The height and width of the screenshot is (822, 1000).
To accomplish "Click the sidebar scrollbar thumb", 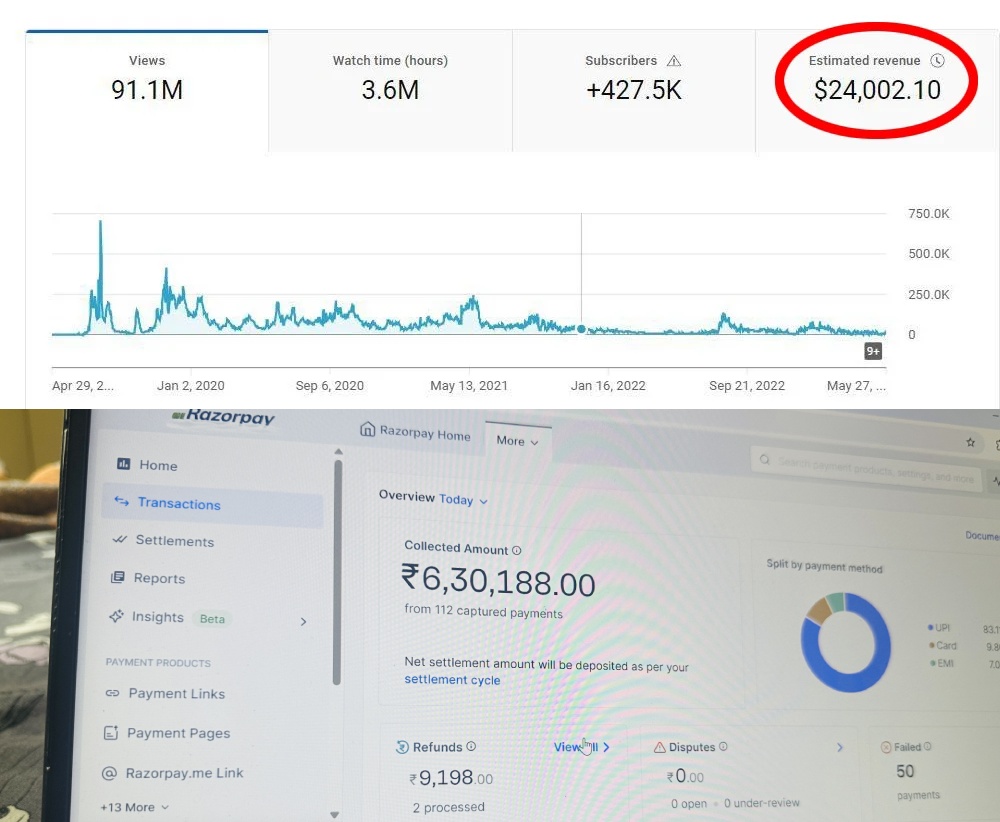I will 337,572.
